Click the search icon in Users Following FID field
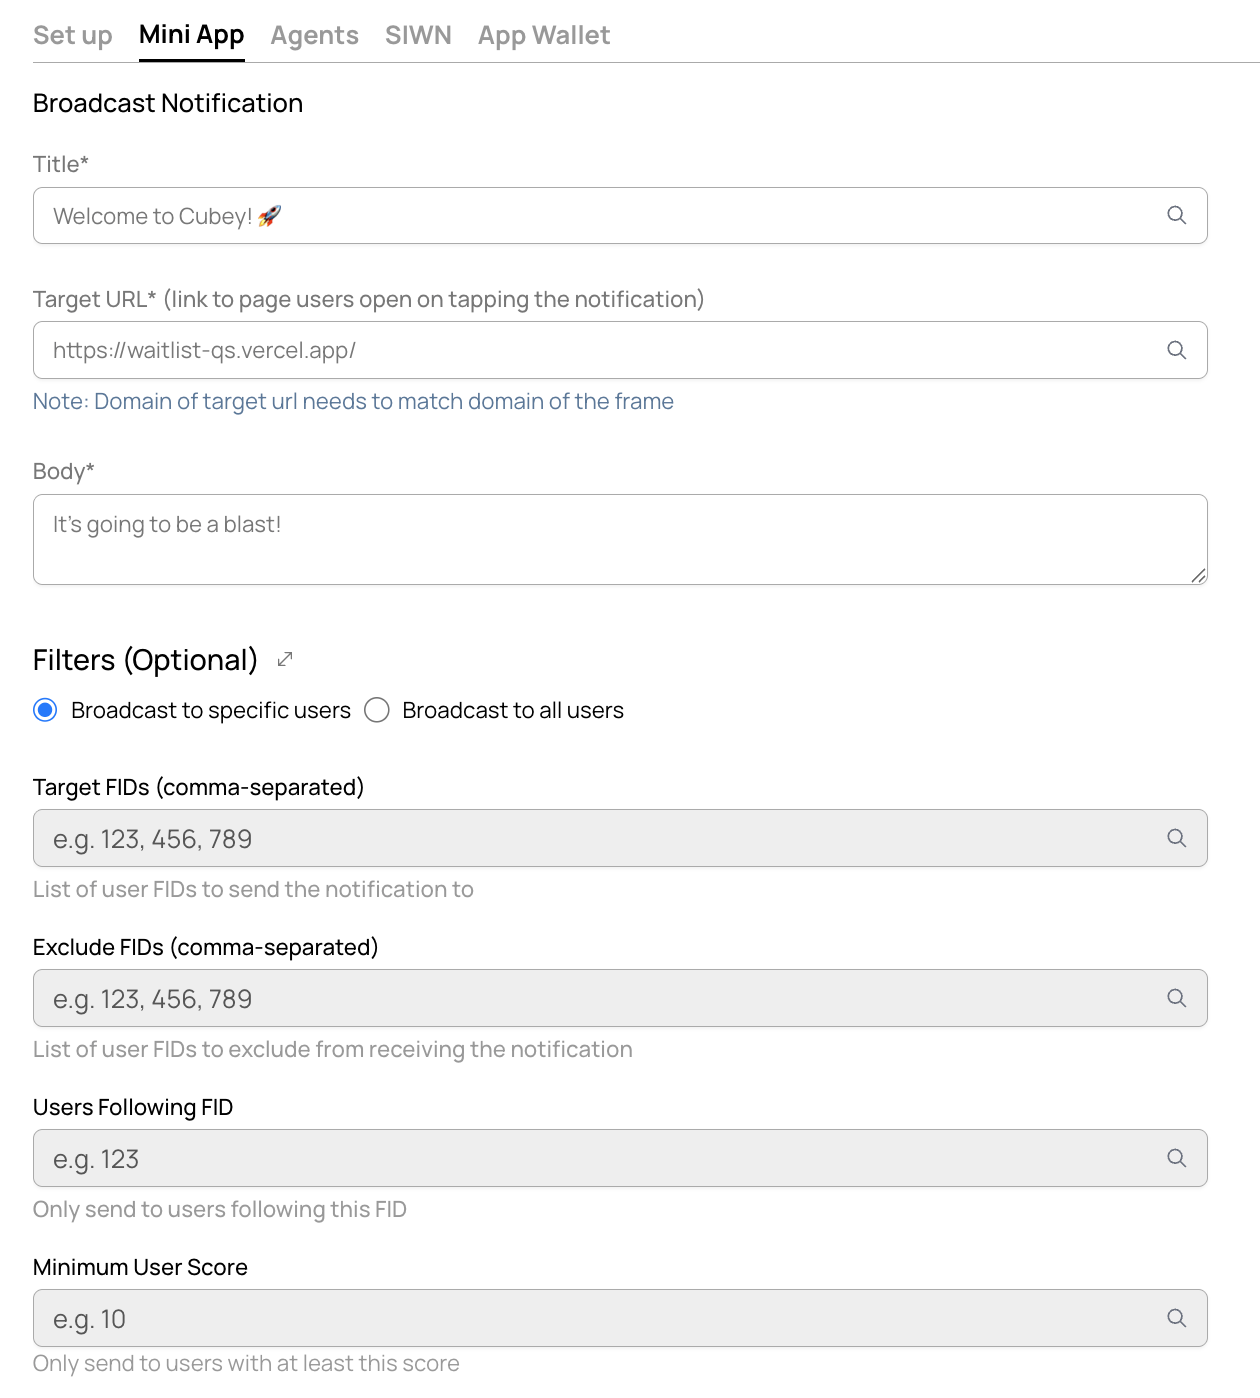This screenshot has height=1398, width=1260. click(1176, 1158)
